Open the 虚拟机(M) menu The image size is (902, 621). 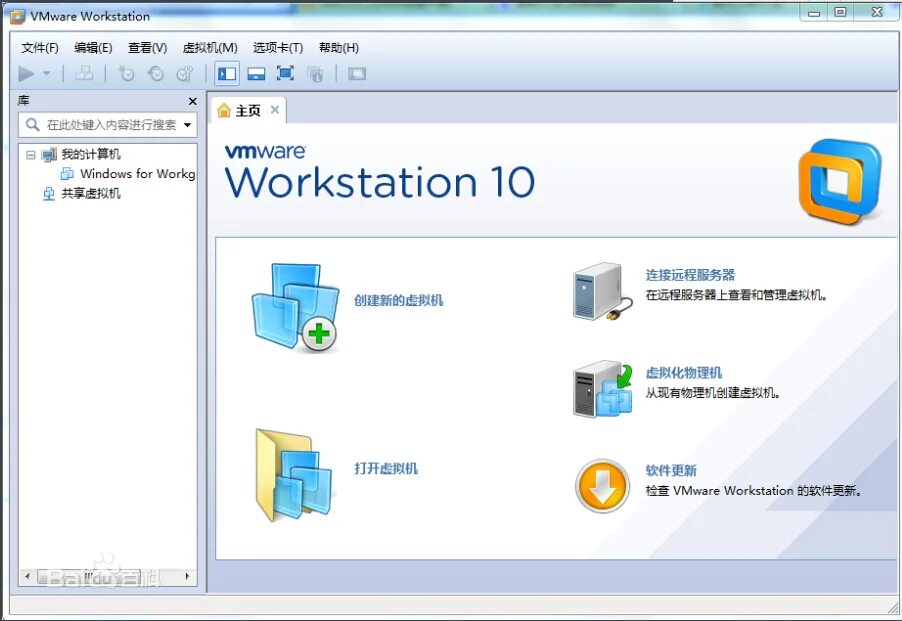tap(210, 48)
